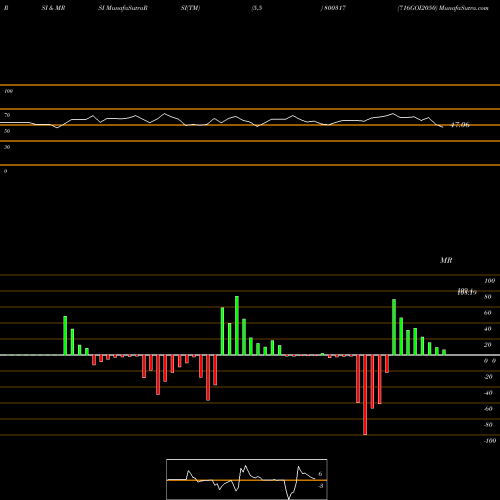Click the -80 label on MR axis
This screenshot has height=500, width=500.
pos(488,425)
